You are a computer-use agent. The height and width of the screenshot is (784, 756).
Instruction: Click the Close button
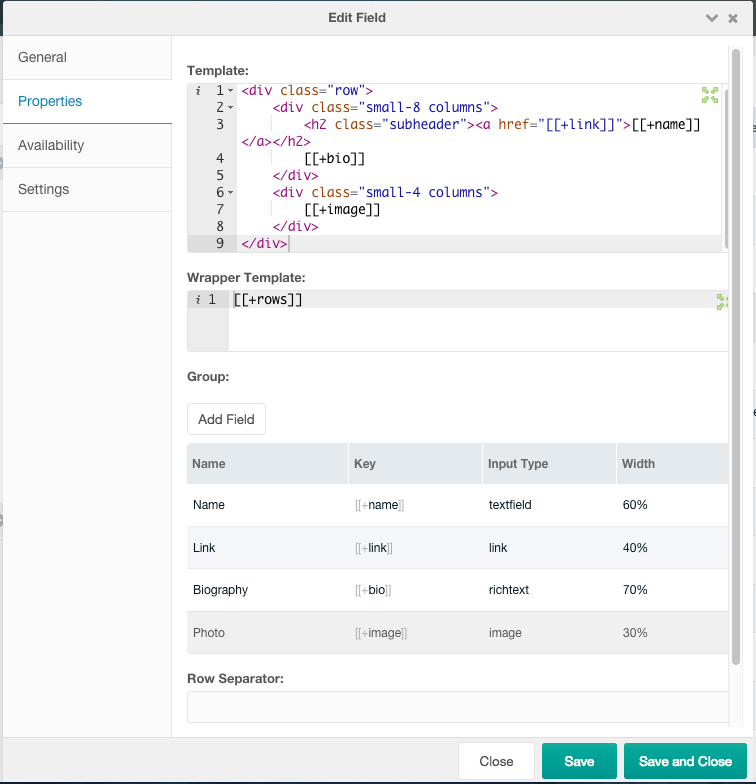(496, 761)
